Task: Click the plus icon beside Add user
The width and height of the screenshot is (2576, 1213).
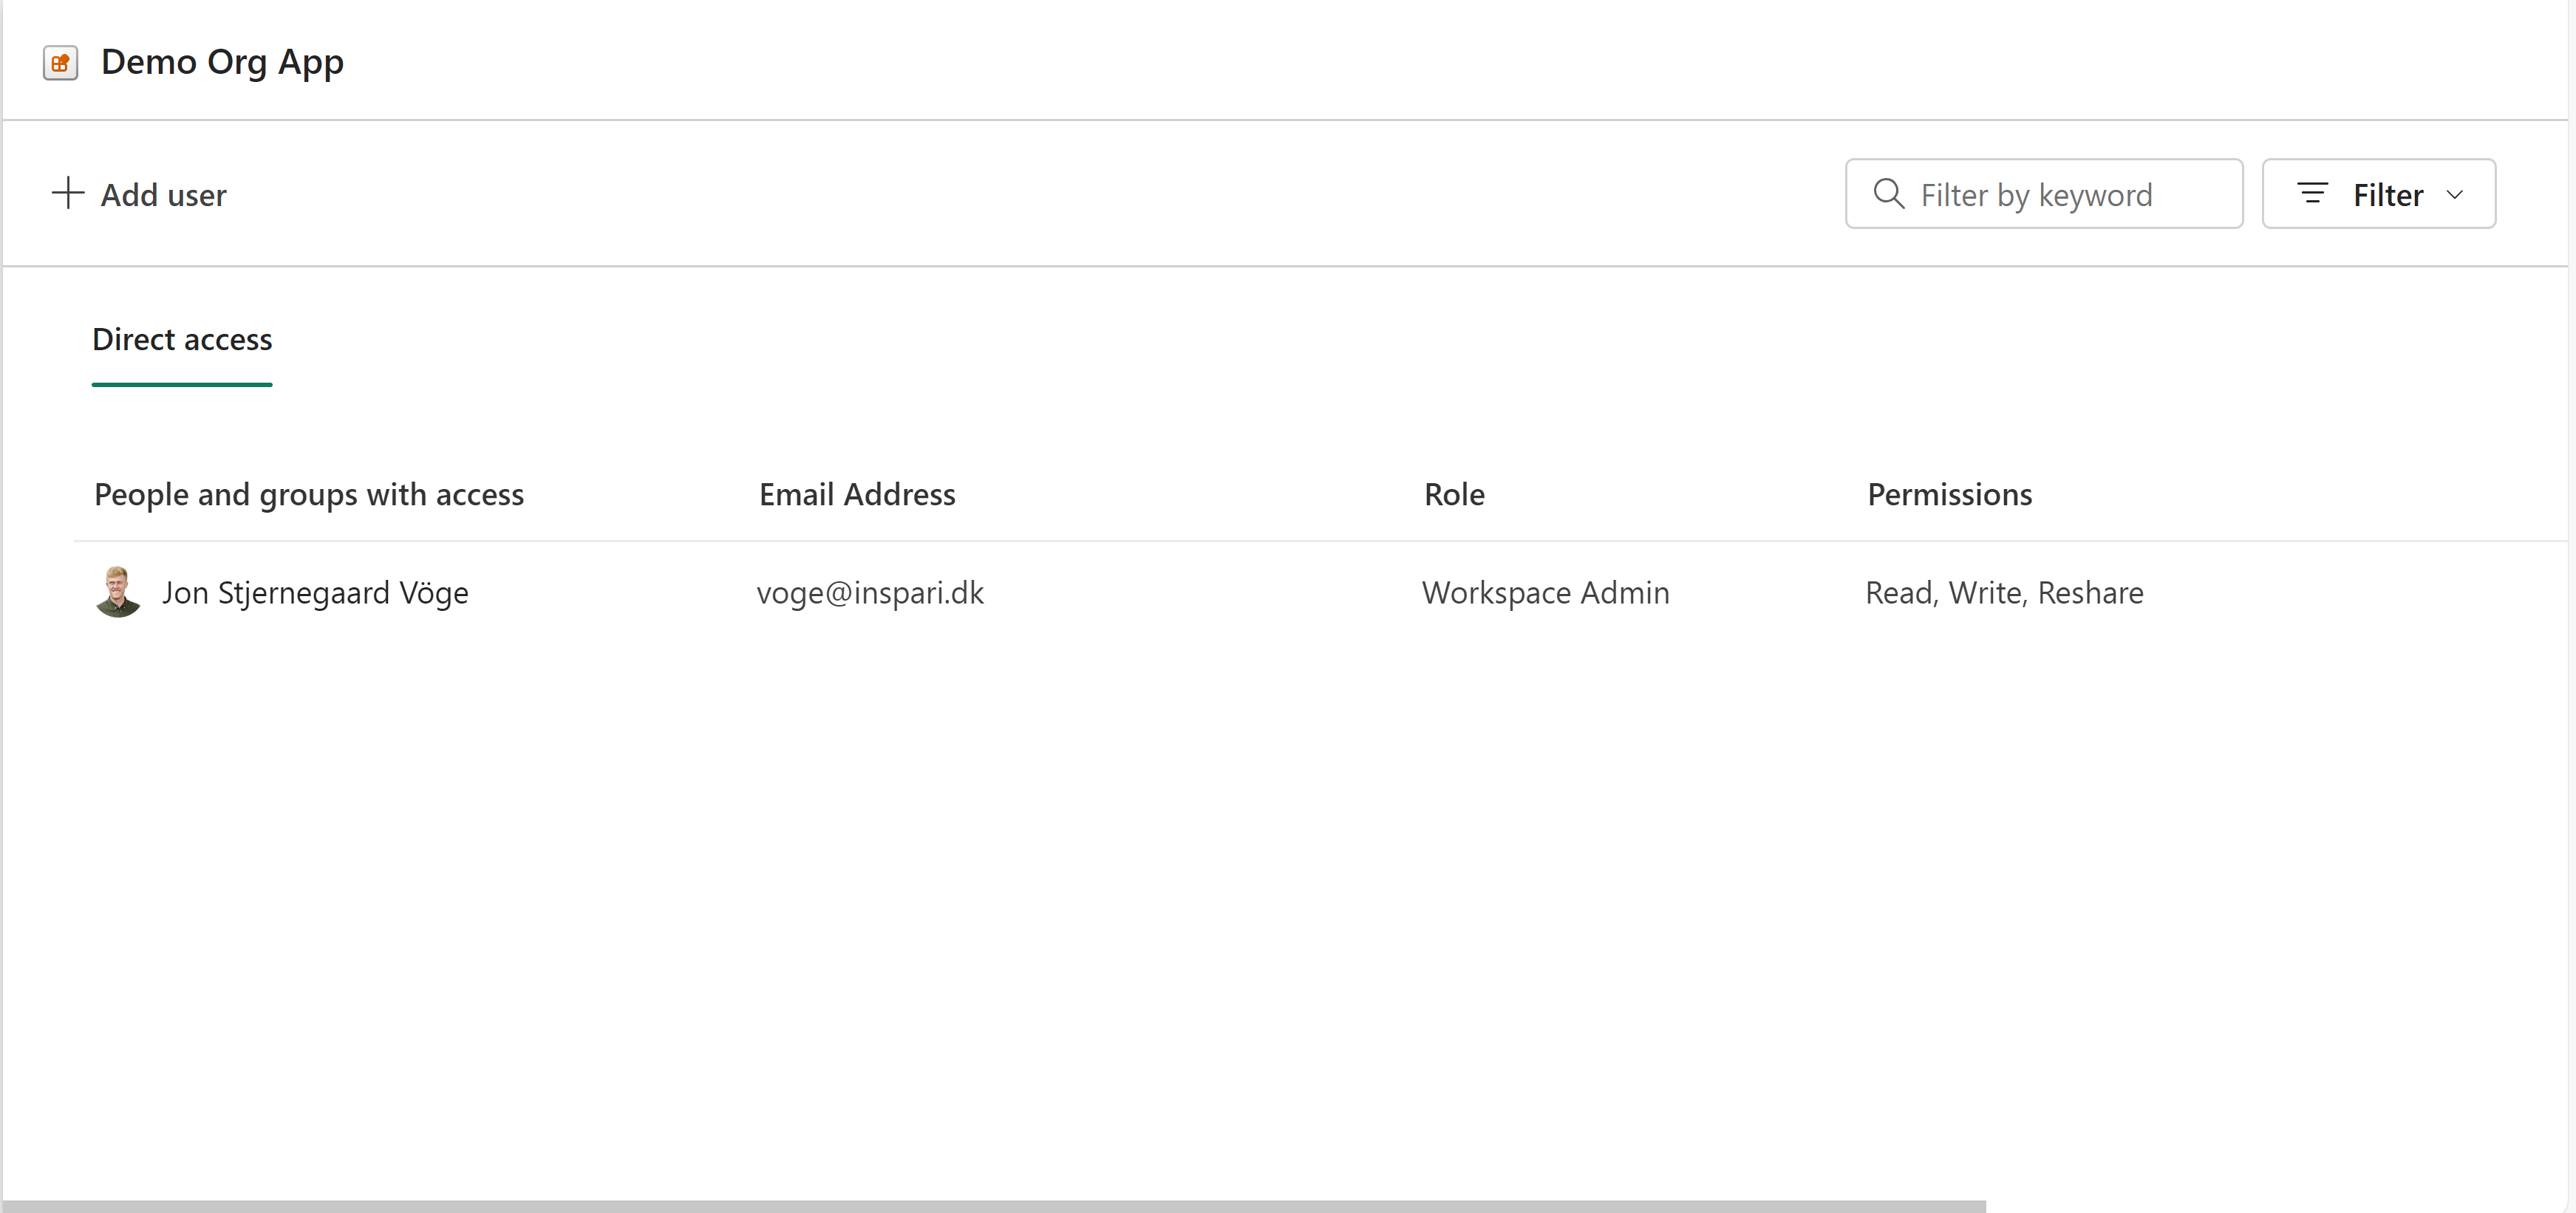Action: 67,193
